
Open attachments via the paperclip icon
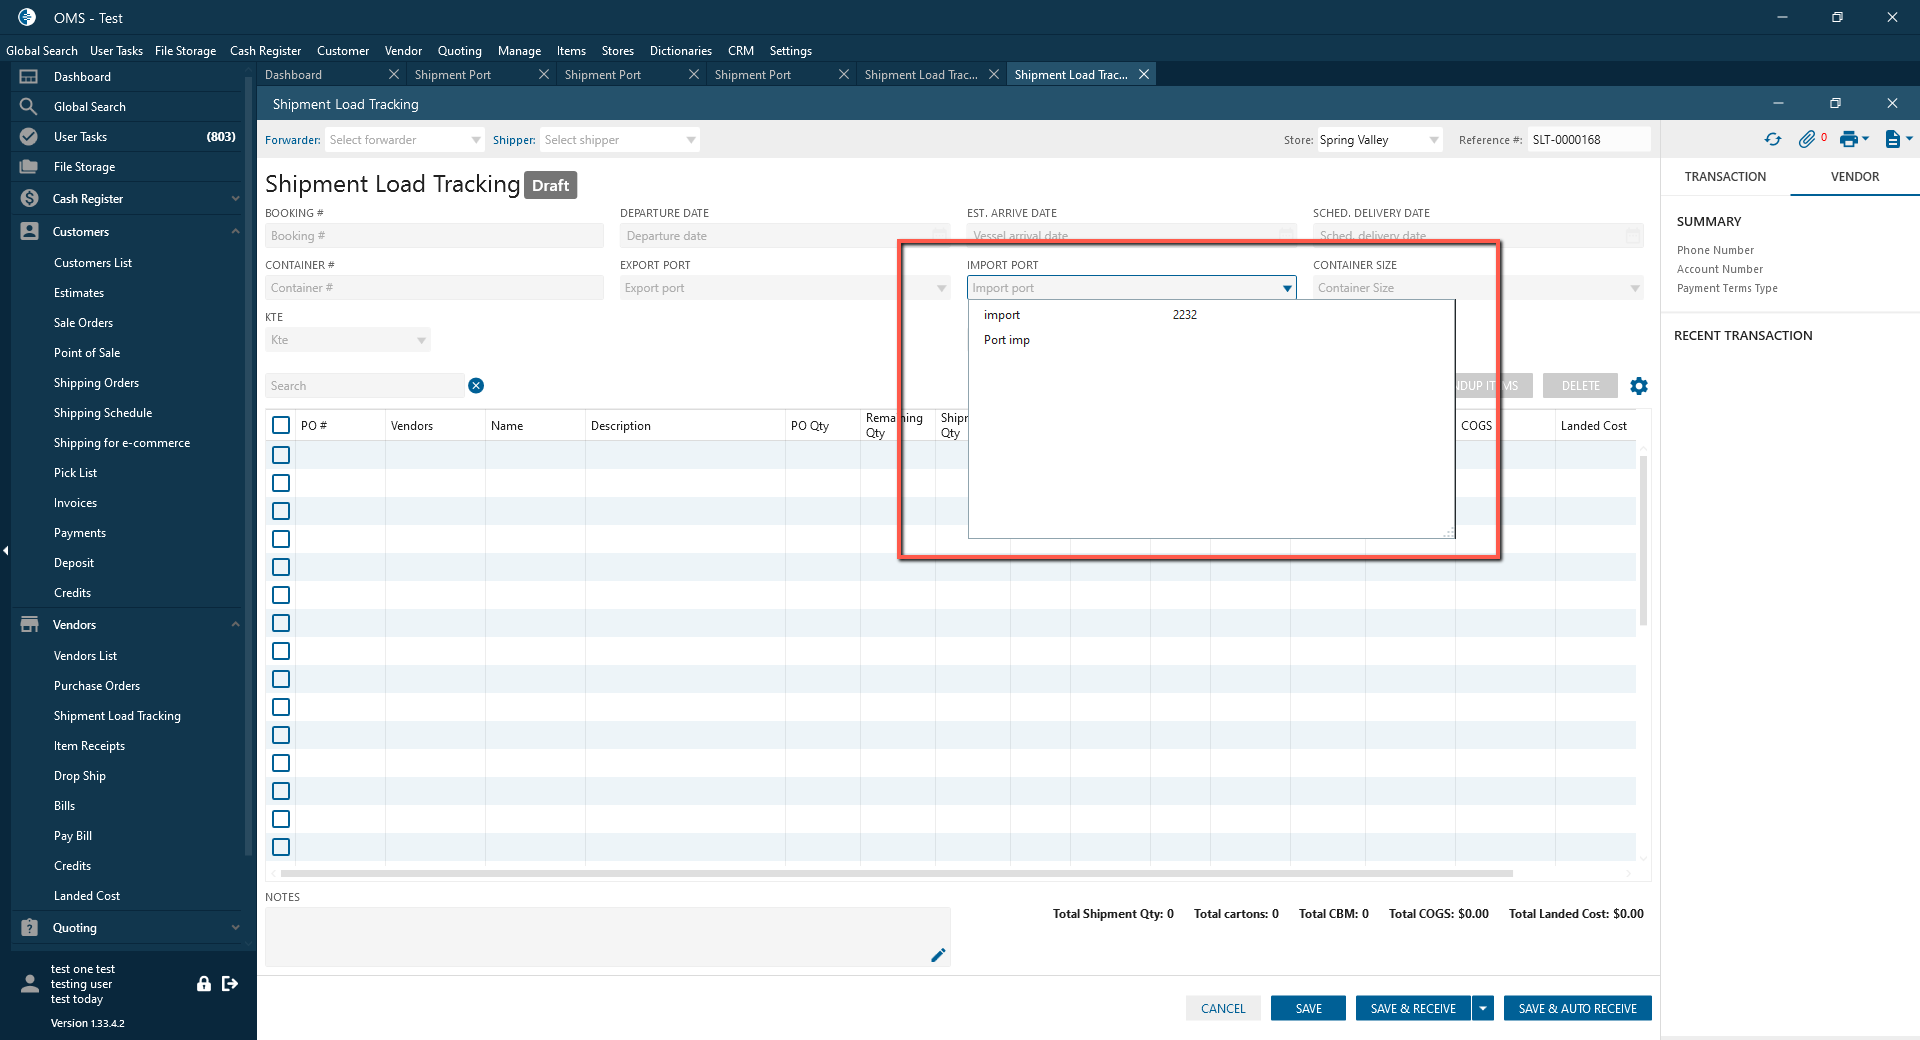[1806, 140]
